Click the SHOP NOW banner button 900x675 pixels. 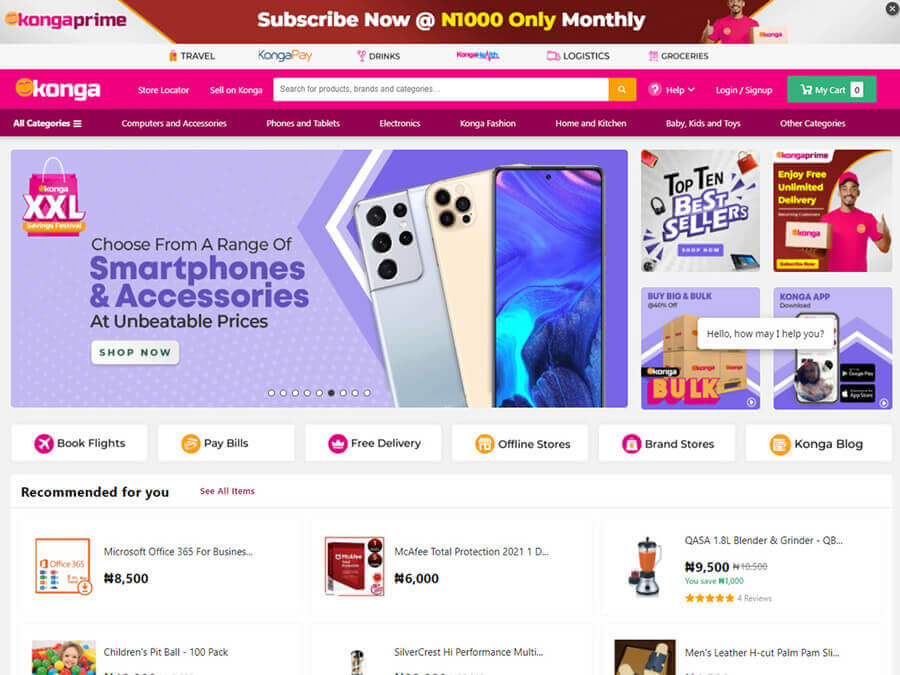(135, 352)
